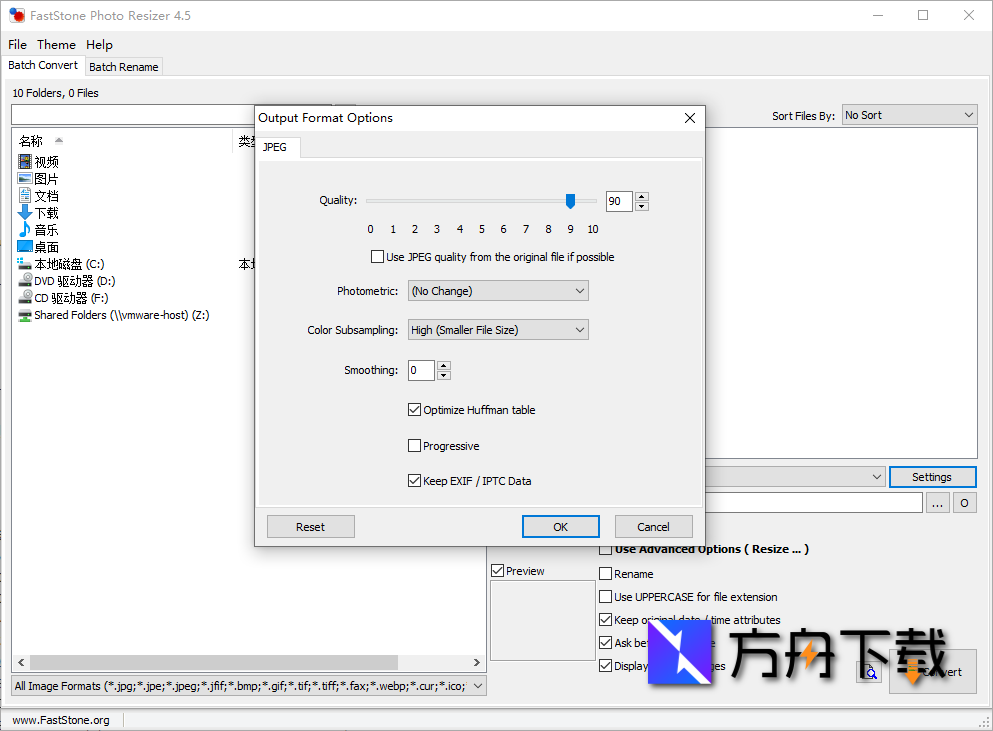Select the 桌面 desktop icon
Viewport: 993px width, 731px height.
pos(25,247)
